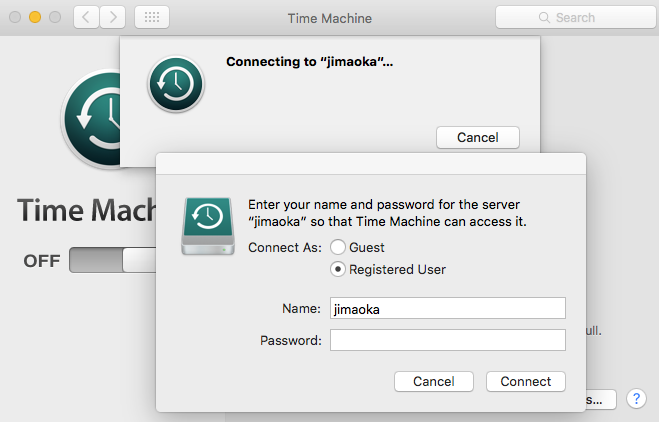The image size is (659, 422).
Task: Click the Name field containing jimaoka
Action: click(x=448, y=309)
